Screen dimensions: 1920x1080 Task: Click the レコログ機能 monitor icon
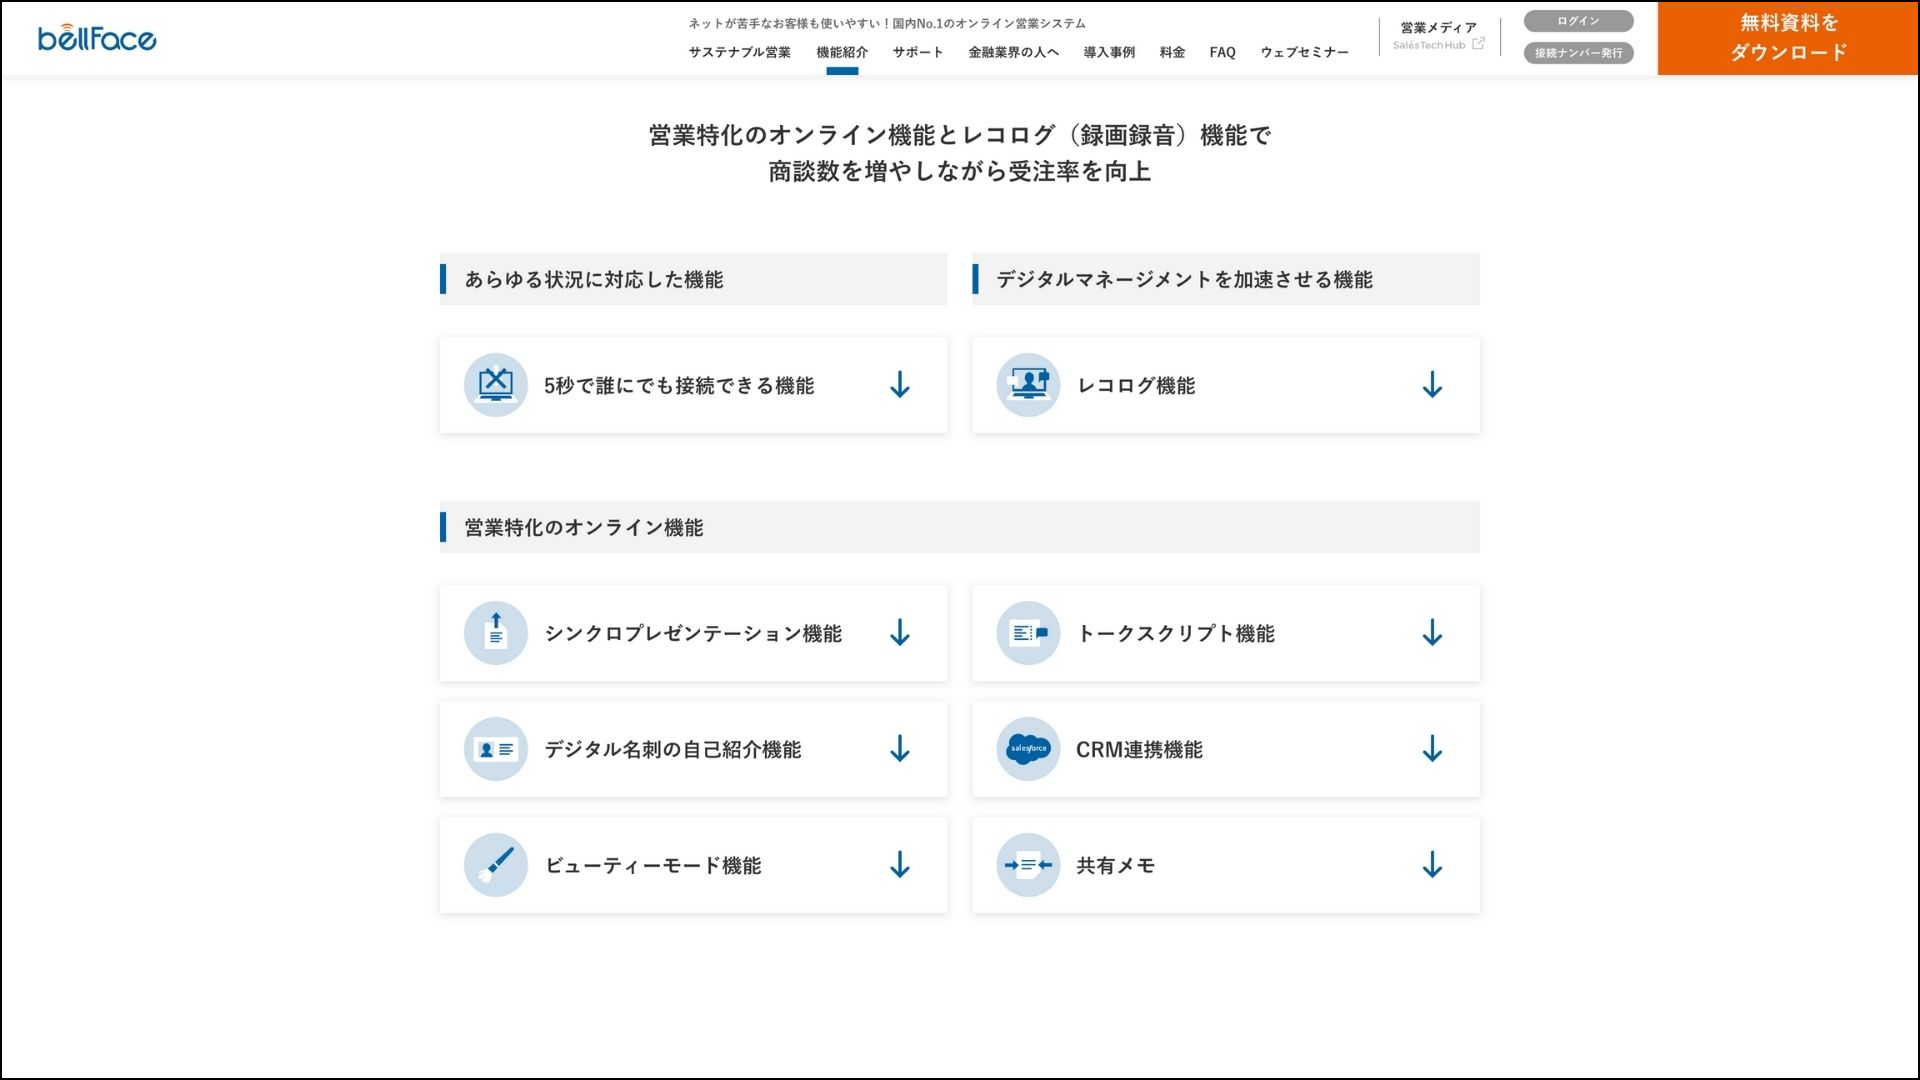click(1027, 384)
